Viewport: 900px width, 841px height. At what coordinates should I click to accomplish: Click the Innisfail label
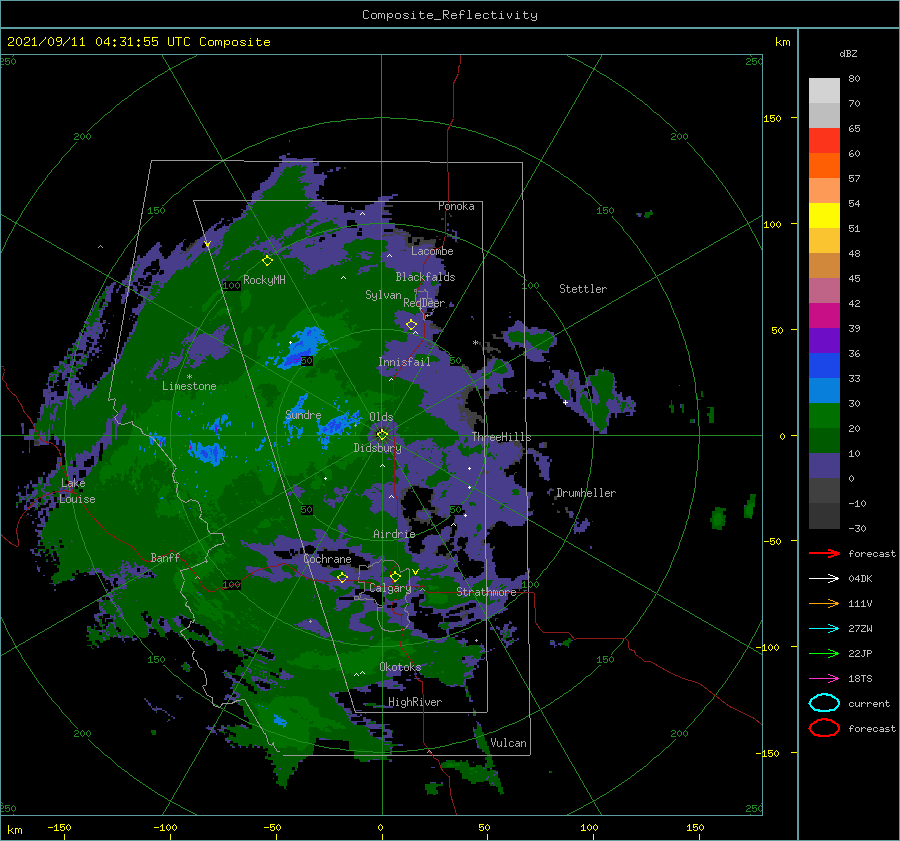click(404, 362)
